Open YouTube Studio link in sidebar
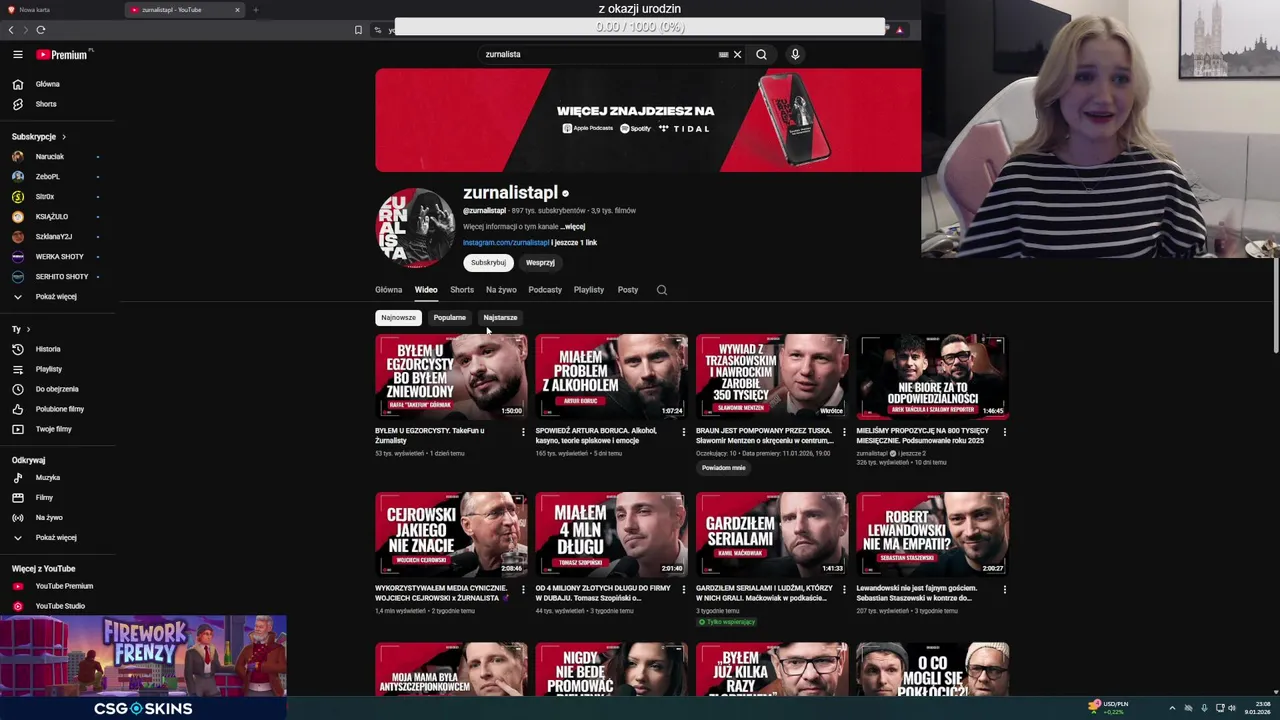The image size is (1280, 720). (x=58, y=606)
